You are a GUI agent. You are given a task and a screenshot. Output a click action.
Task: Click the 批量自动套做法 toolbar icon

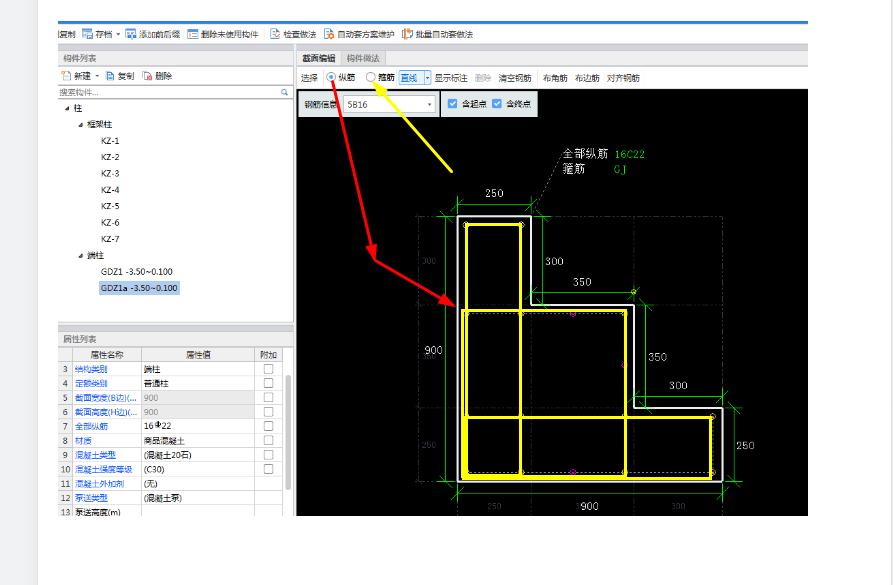pos(407,34)
